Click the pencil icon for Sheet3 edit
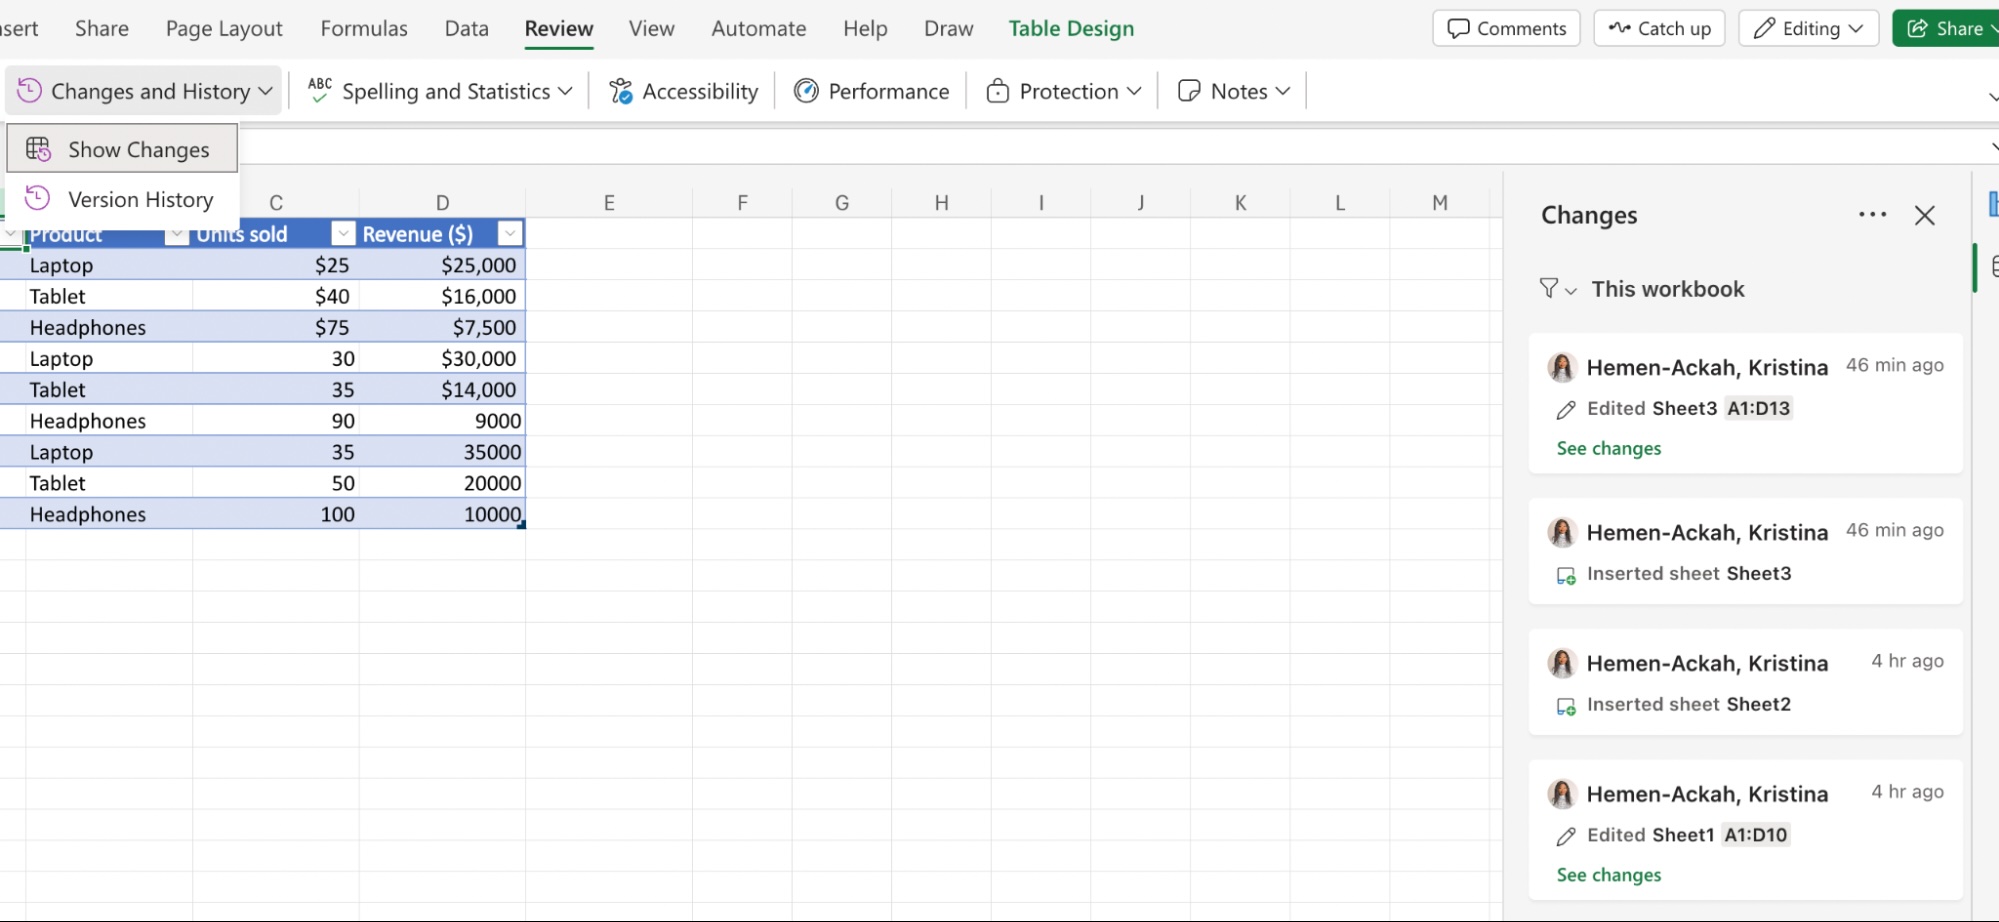 [1566, 409]
